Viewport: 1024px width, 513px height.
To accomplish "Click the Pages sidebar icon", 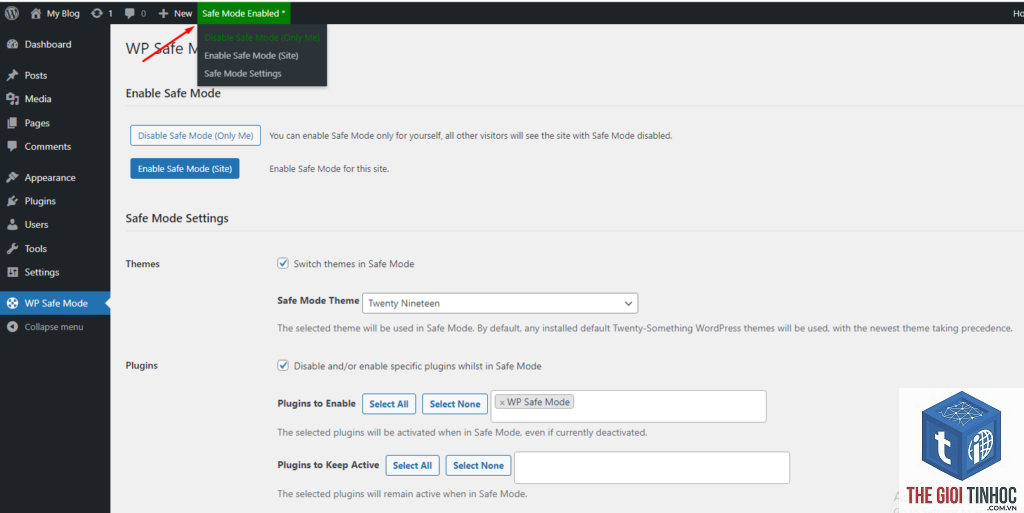I will coord(12,123).
